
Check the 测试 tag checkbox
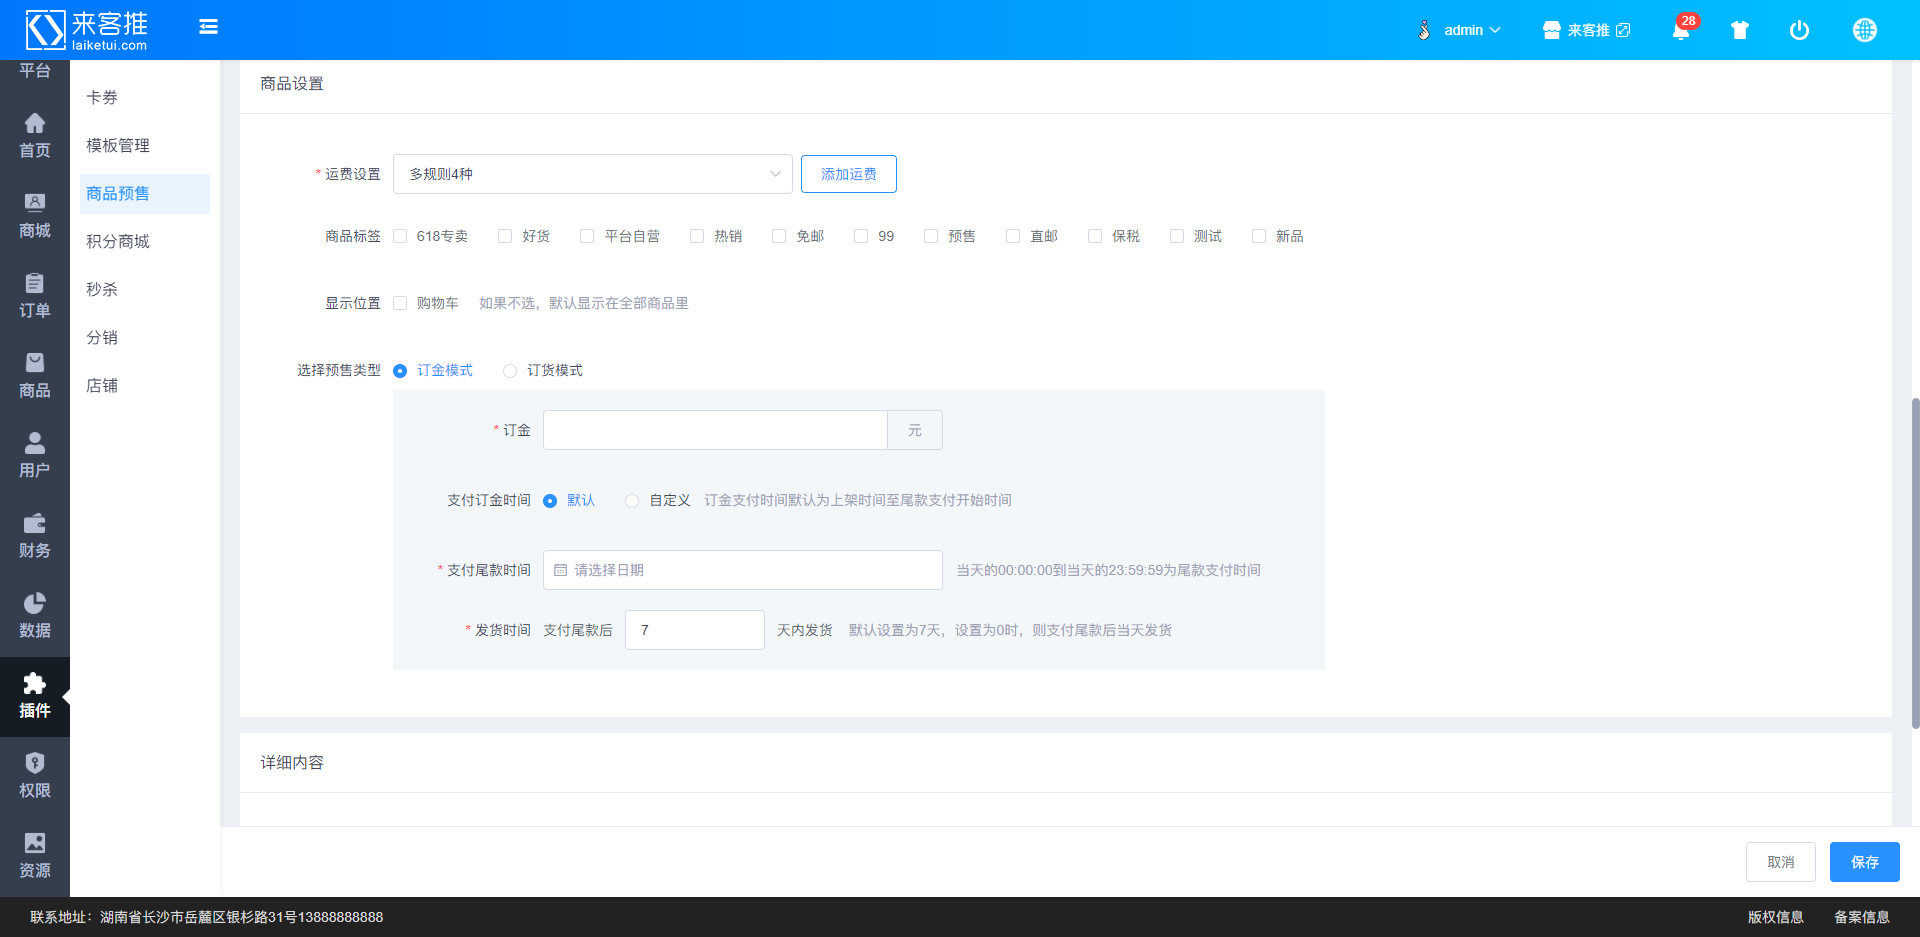pos(1177,236)
